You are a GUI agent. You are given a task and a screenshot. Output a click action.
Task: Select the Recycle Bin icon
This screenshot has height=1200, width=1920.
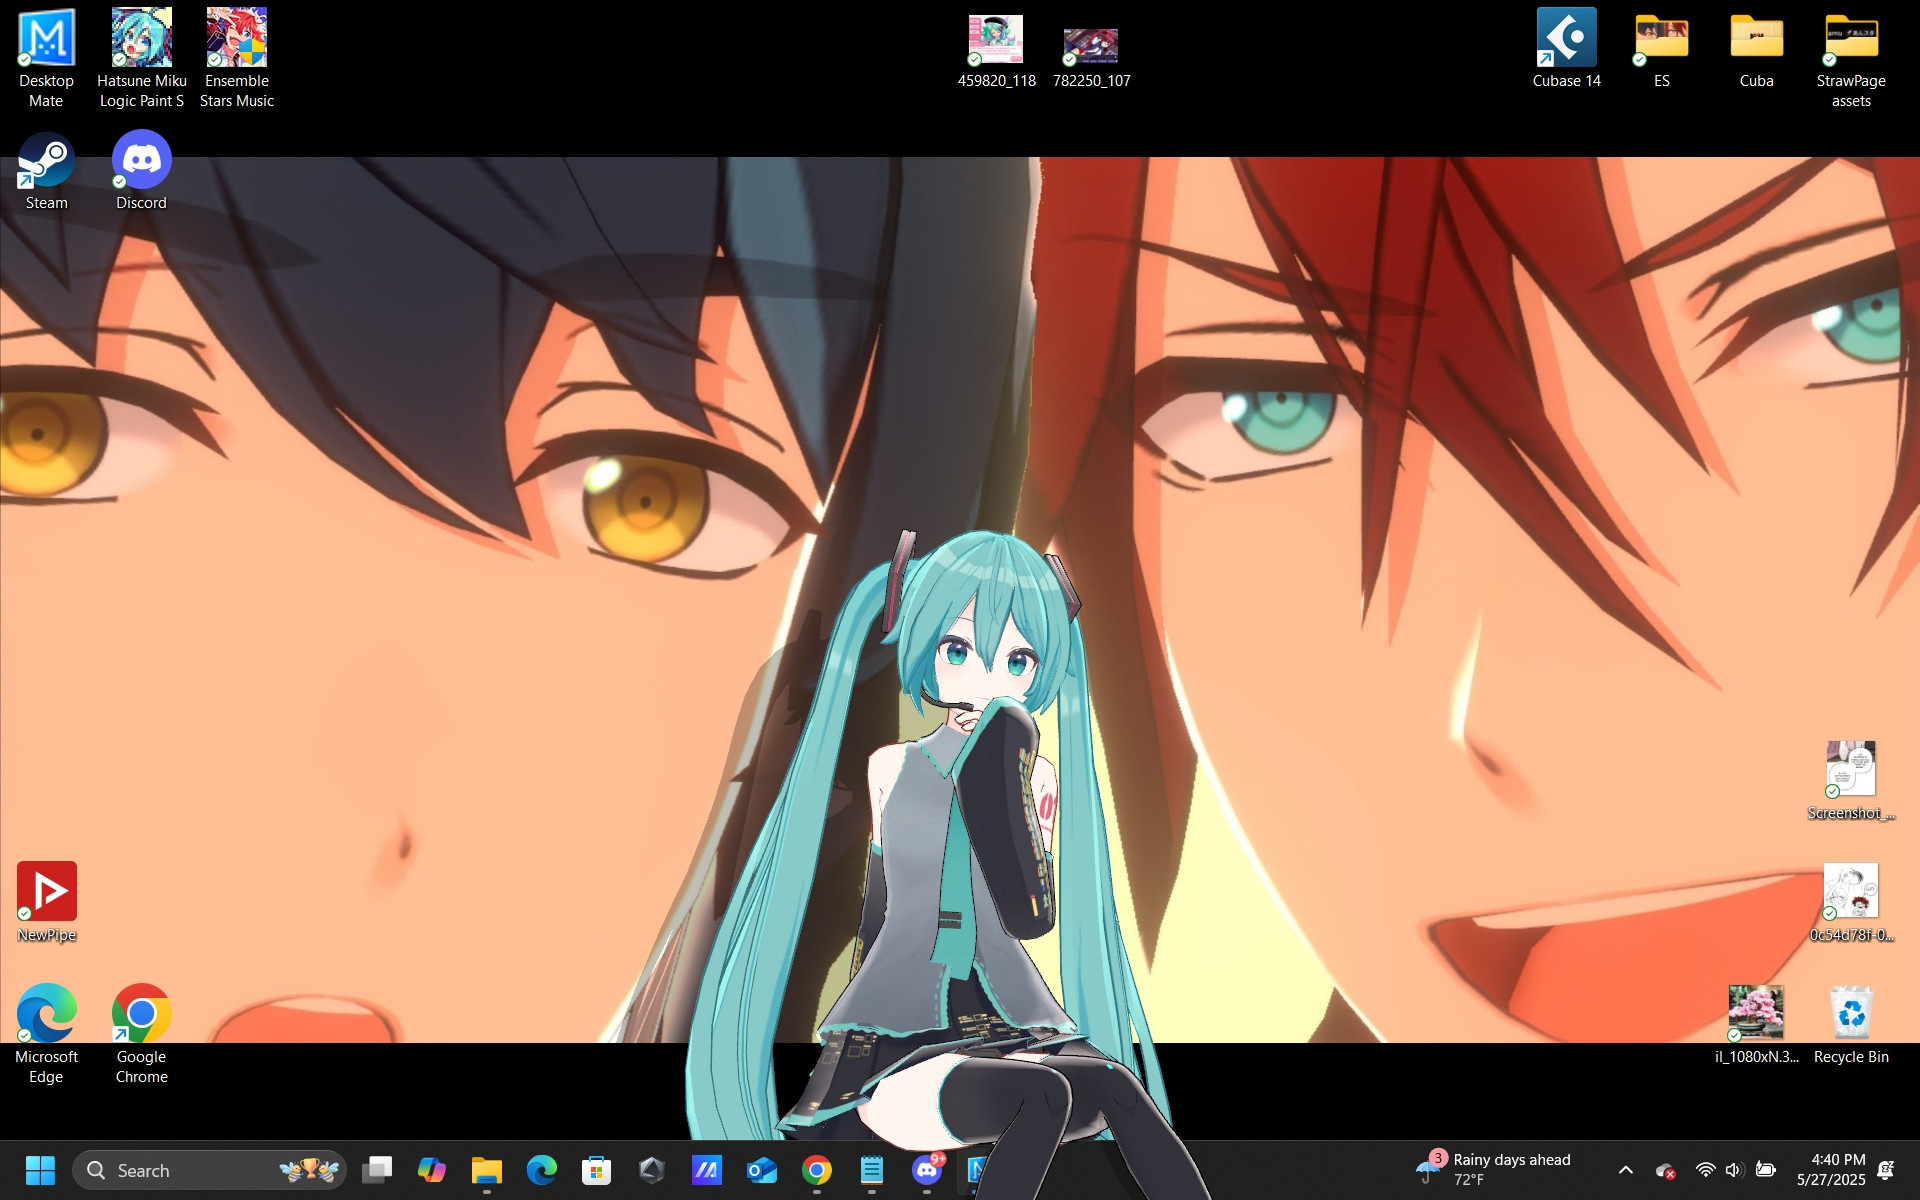point(1851,1025)
